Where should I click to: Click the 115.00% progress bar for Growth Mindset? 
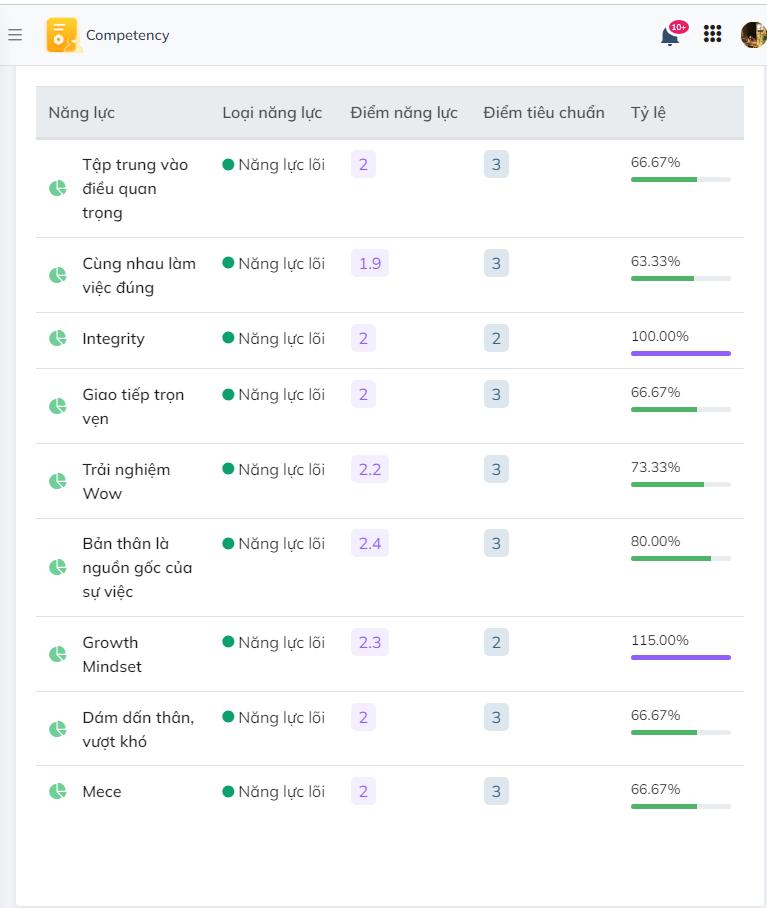coord(680,657)
